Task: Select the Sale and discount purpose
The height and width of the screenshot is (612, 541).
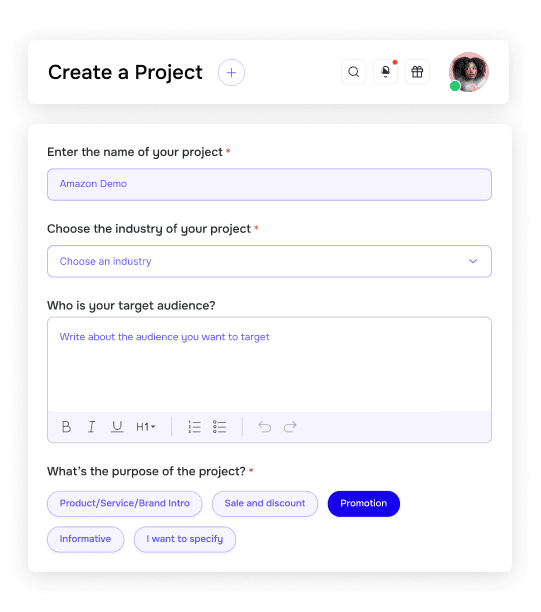Action: point(265,503)
